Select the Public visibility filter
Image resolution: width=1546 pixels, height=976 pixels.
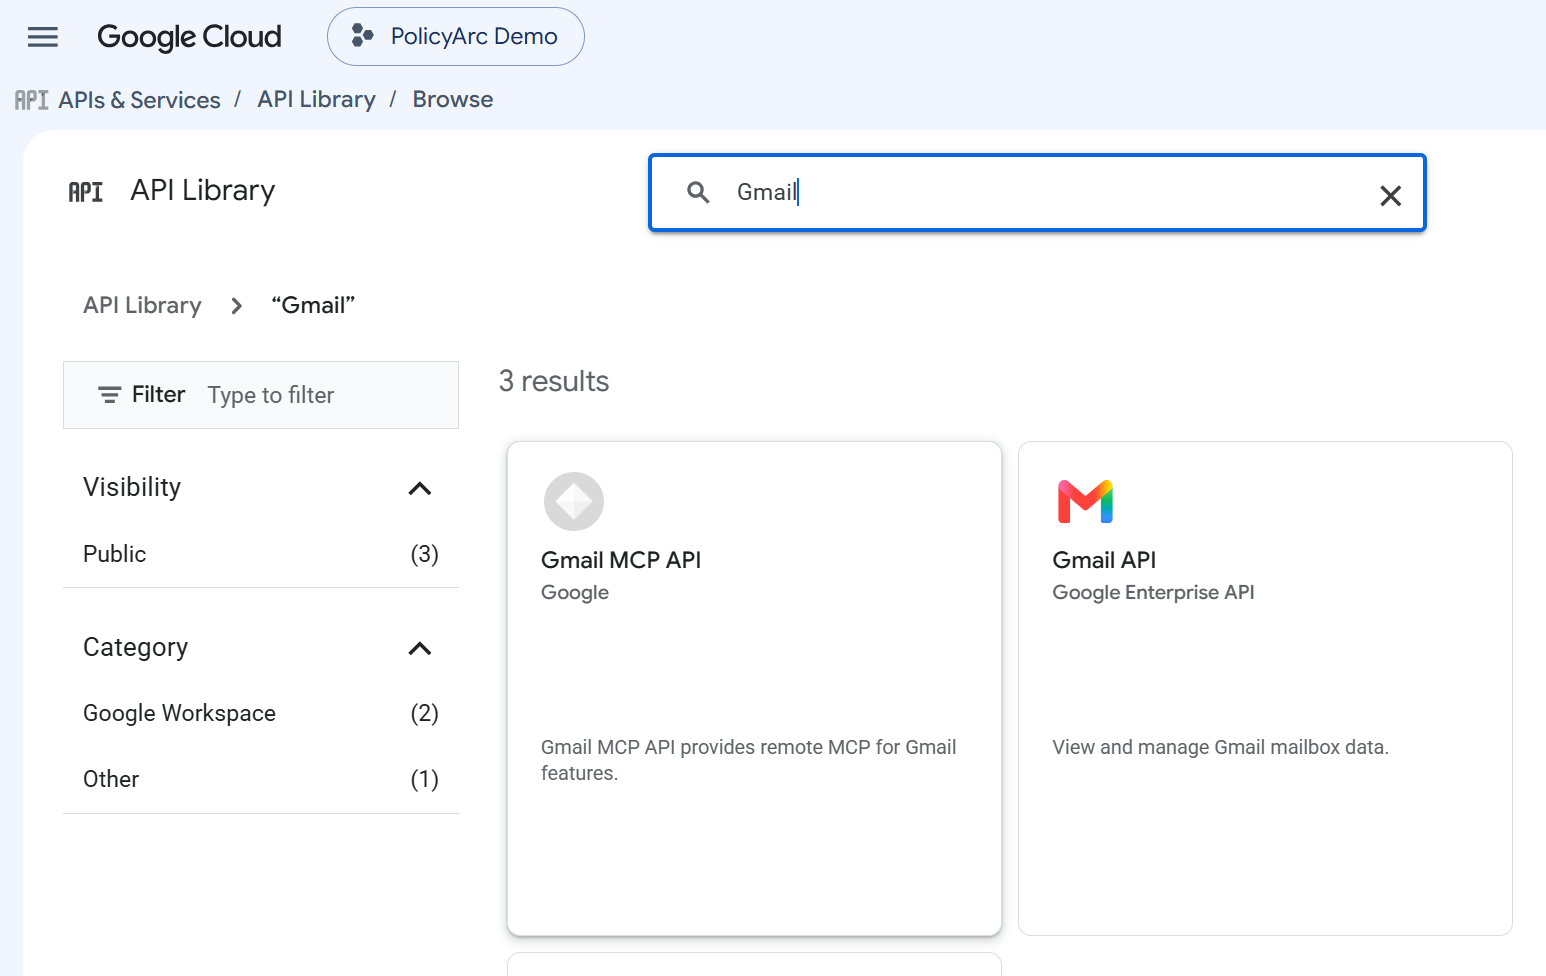point(261,554)
